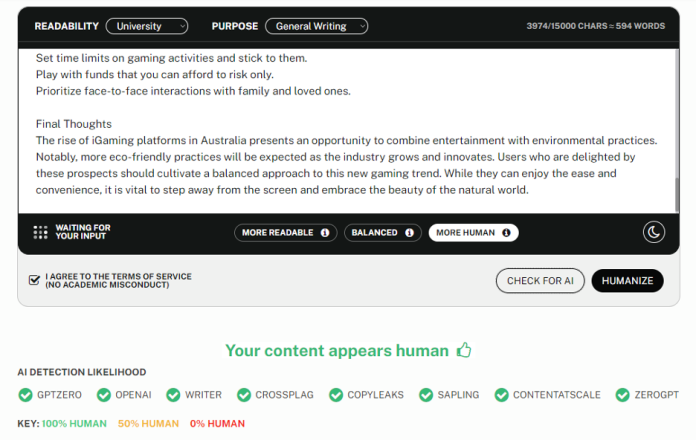Select the More Human mode
Viewport: 696px width, 440px height.
(x=473, y=233)
